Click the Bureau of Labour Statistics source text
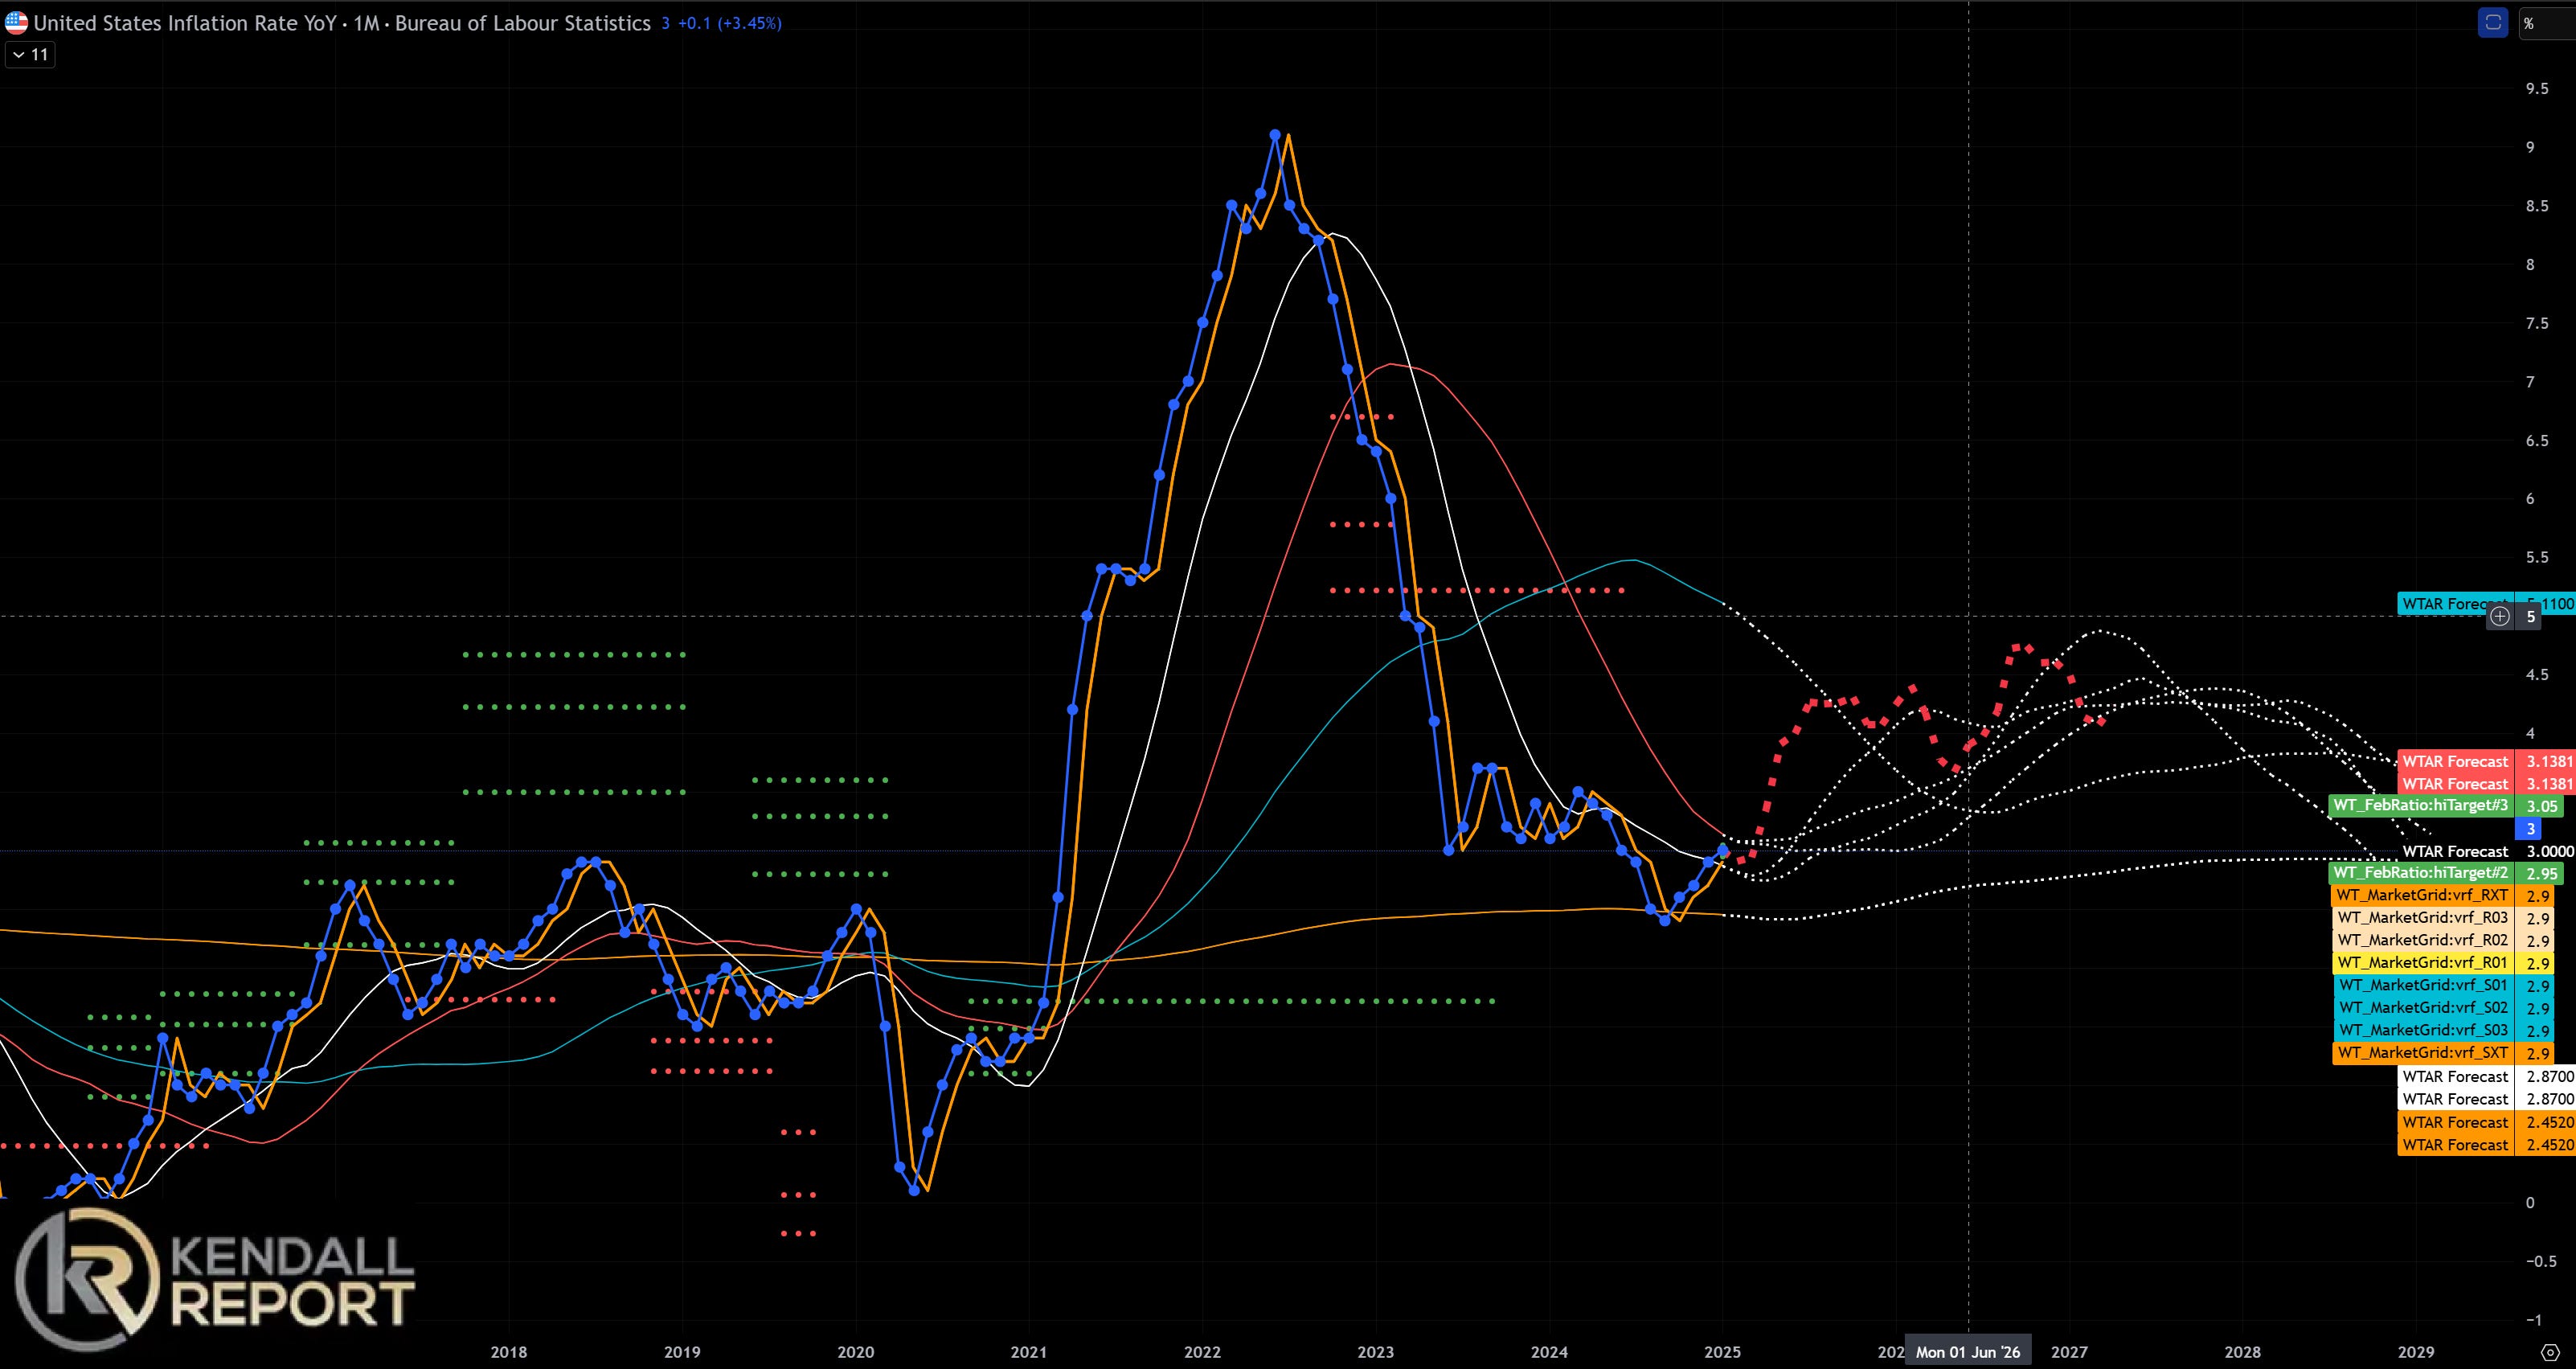 point(522,23)
